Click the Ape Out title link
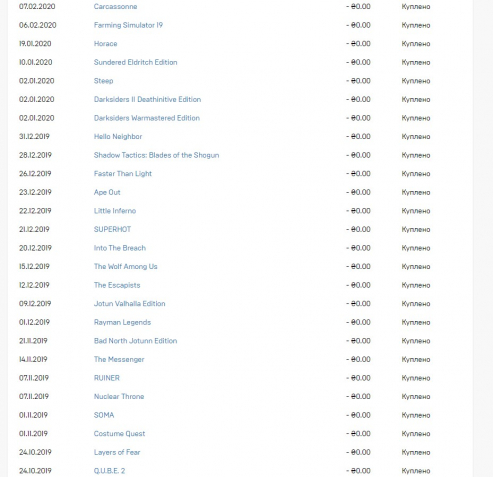Viewport: 493px width, 477px height. 107,192
